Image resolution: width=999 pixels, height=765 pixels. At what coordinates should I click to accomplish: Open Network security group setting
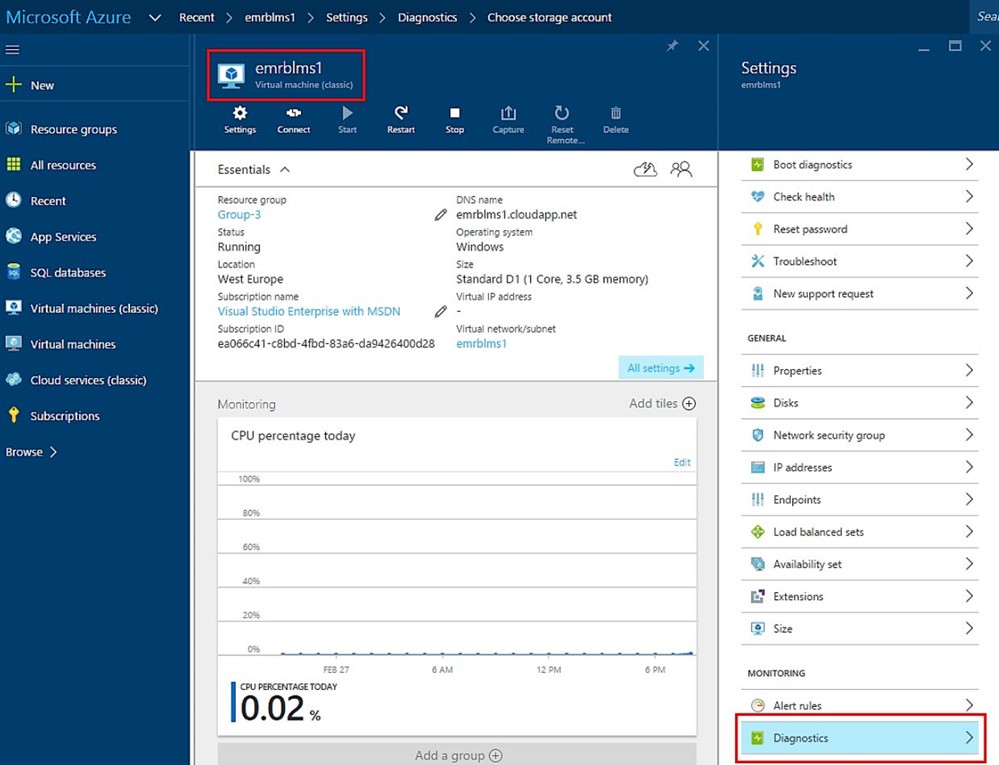(859, 435)
